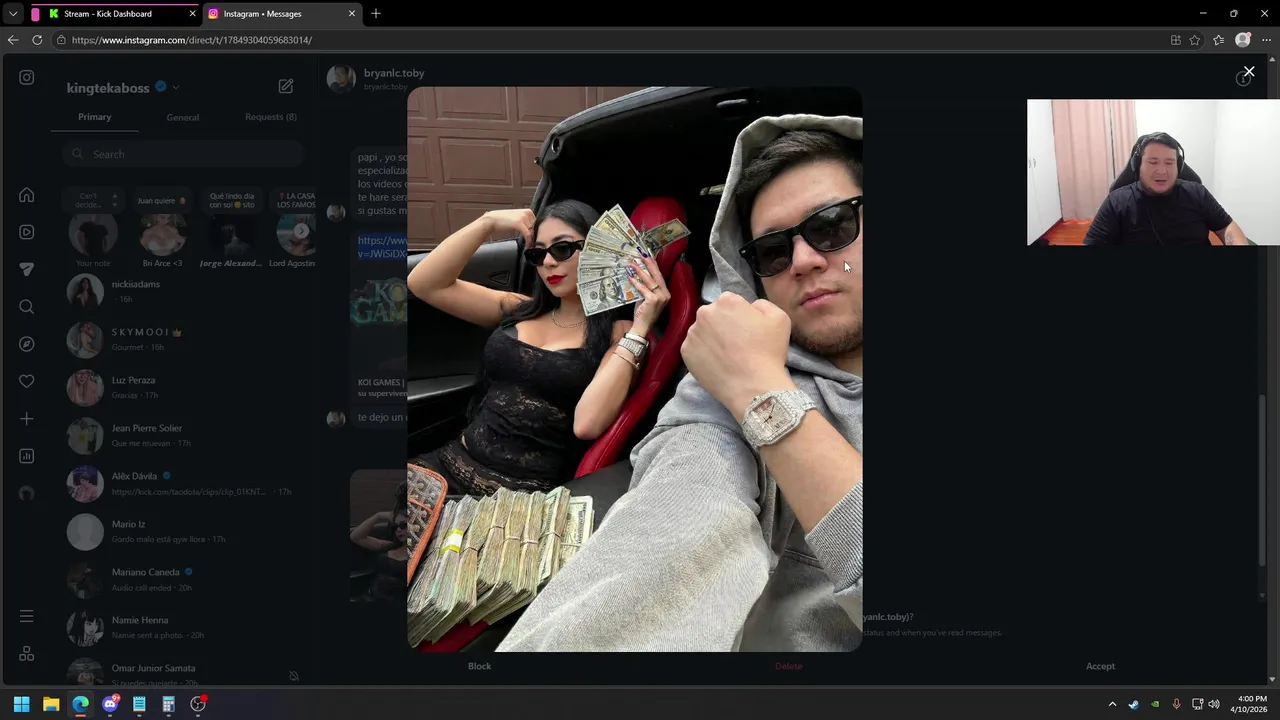1280x720 pixels.
Task: Open the Mariano Caneda conversation
Action: pyautogui.click(x=183, y=579)
